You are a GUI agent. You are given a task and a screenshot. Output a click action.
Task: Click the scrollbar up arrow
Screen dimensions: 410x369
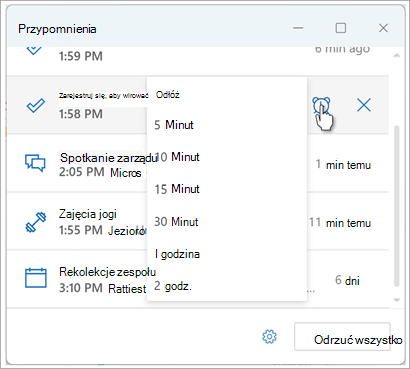pyautogui.click(x=396, y=55)
